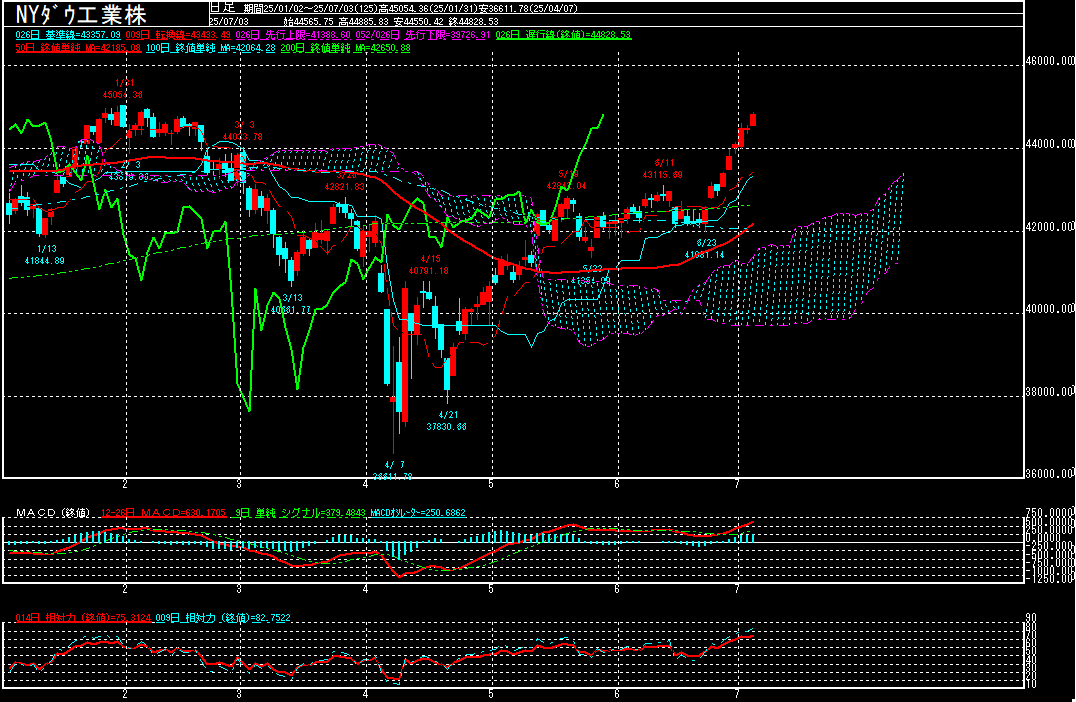This screenshot has height=702, width=1076.
Task: Click the daily high '高44885.83'
Action: pos(364,21)
